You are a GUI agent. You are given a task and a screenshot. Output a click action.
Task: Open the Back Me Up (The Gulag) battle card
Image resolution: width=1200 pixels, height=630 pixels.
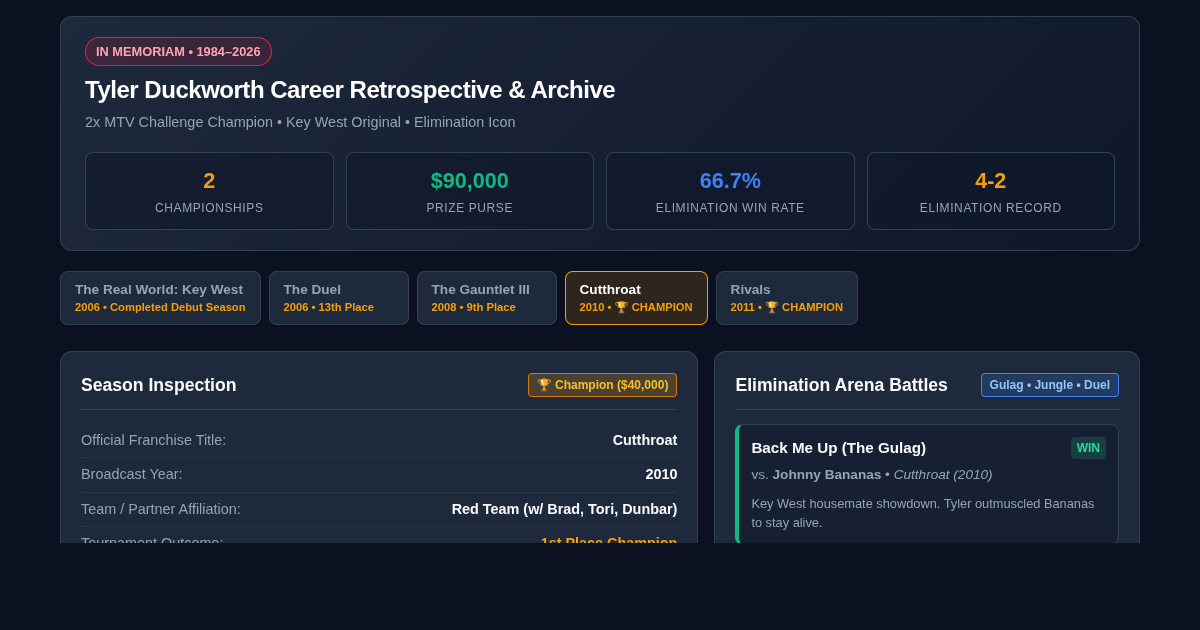pyautogui.click(x=927, y=484)
